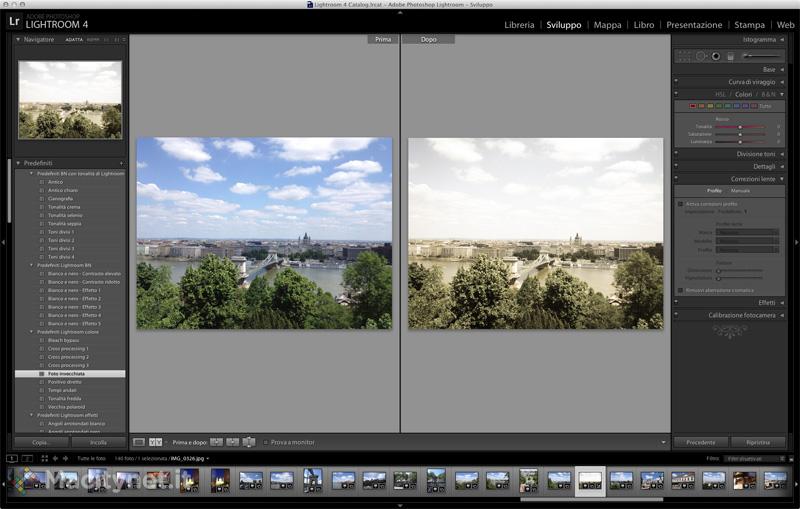Toggle 'Prova a monitor' soft proofing checkbox
This screenshot has width=800, height=509.
[x=265, y=442]
